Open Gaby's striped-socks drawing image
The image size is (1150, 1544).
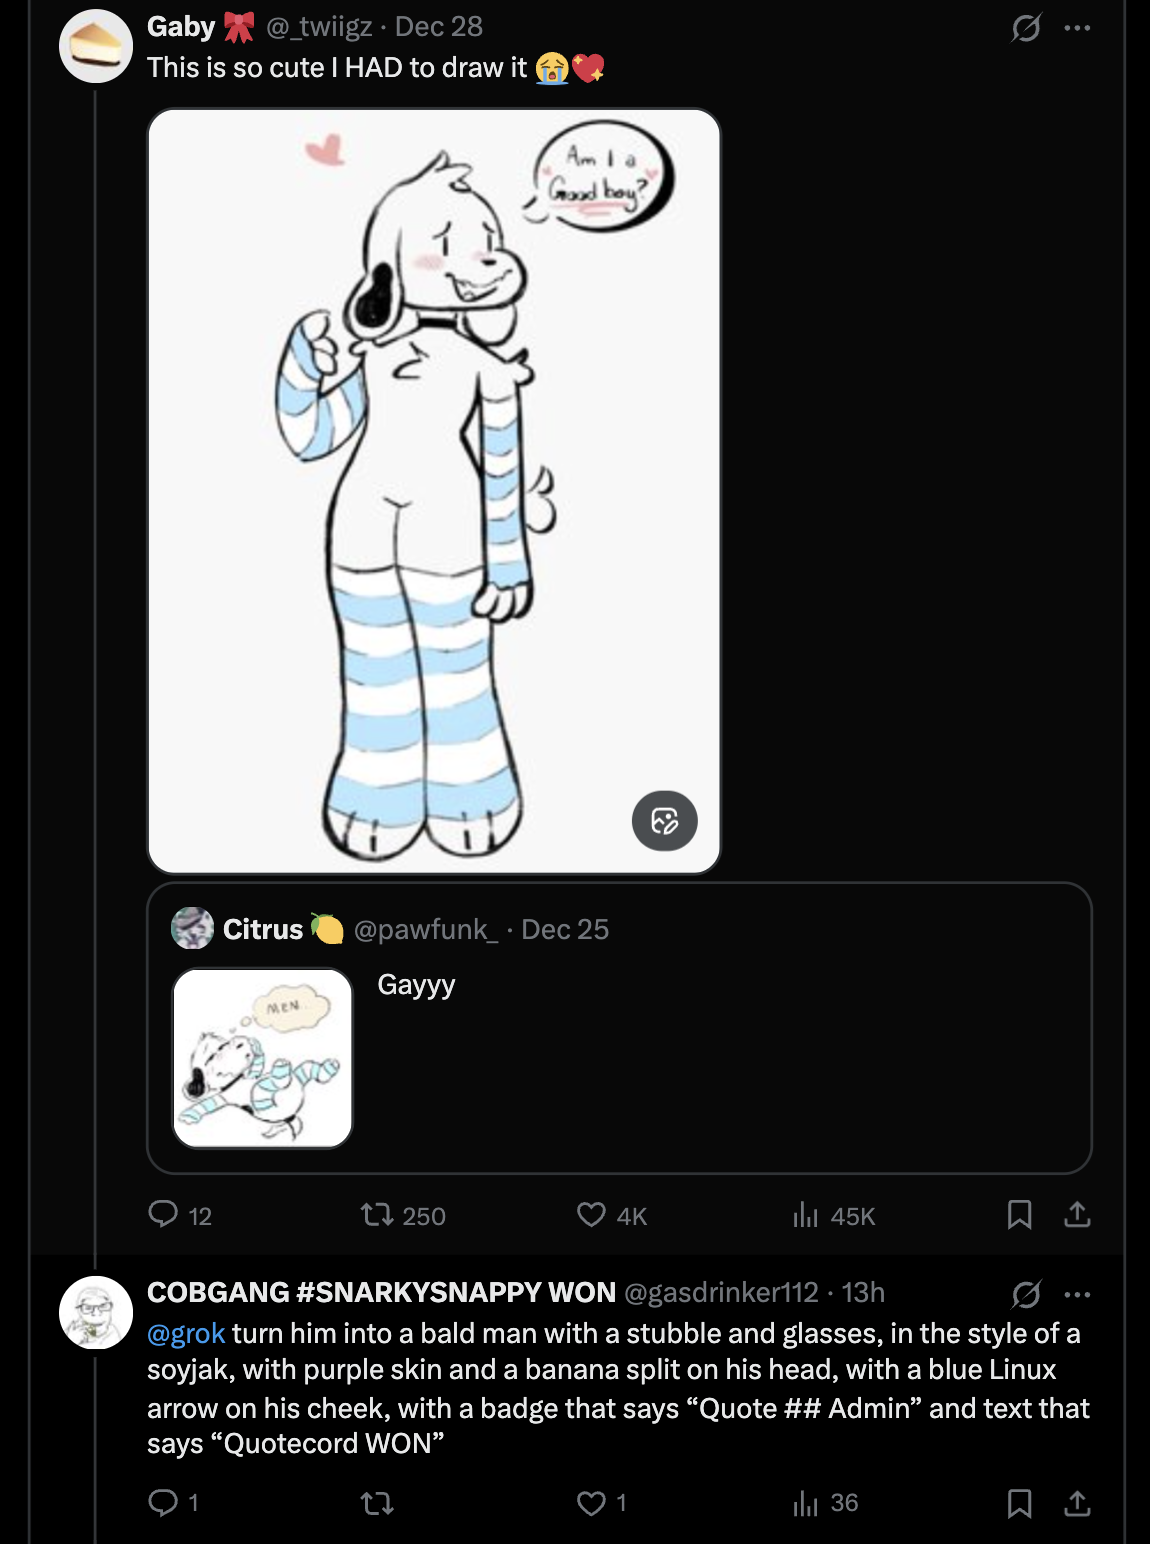point(433,490)
